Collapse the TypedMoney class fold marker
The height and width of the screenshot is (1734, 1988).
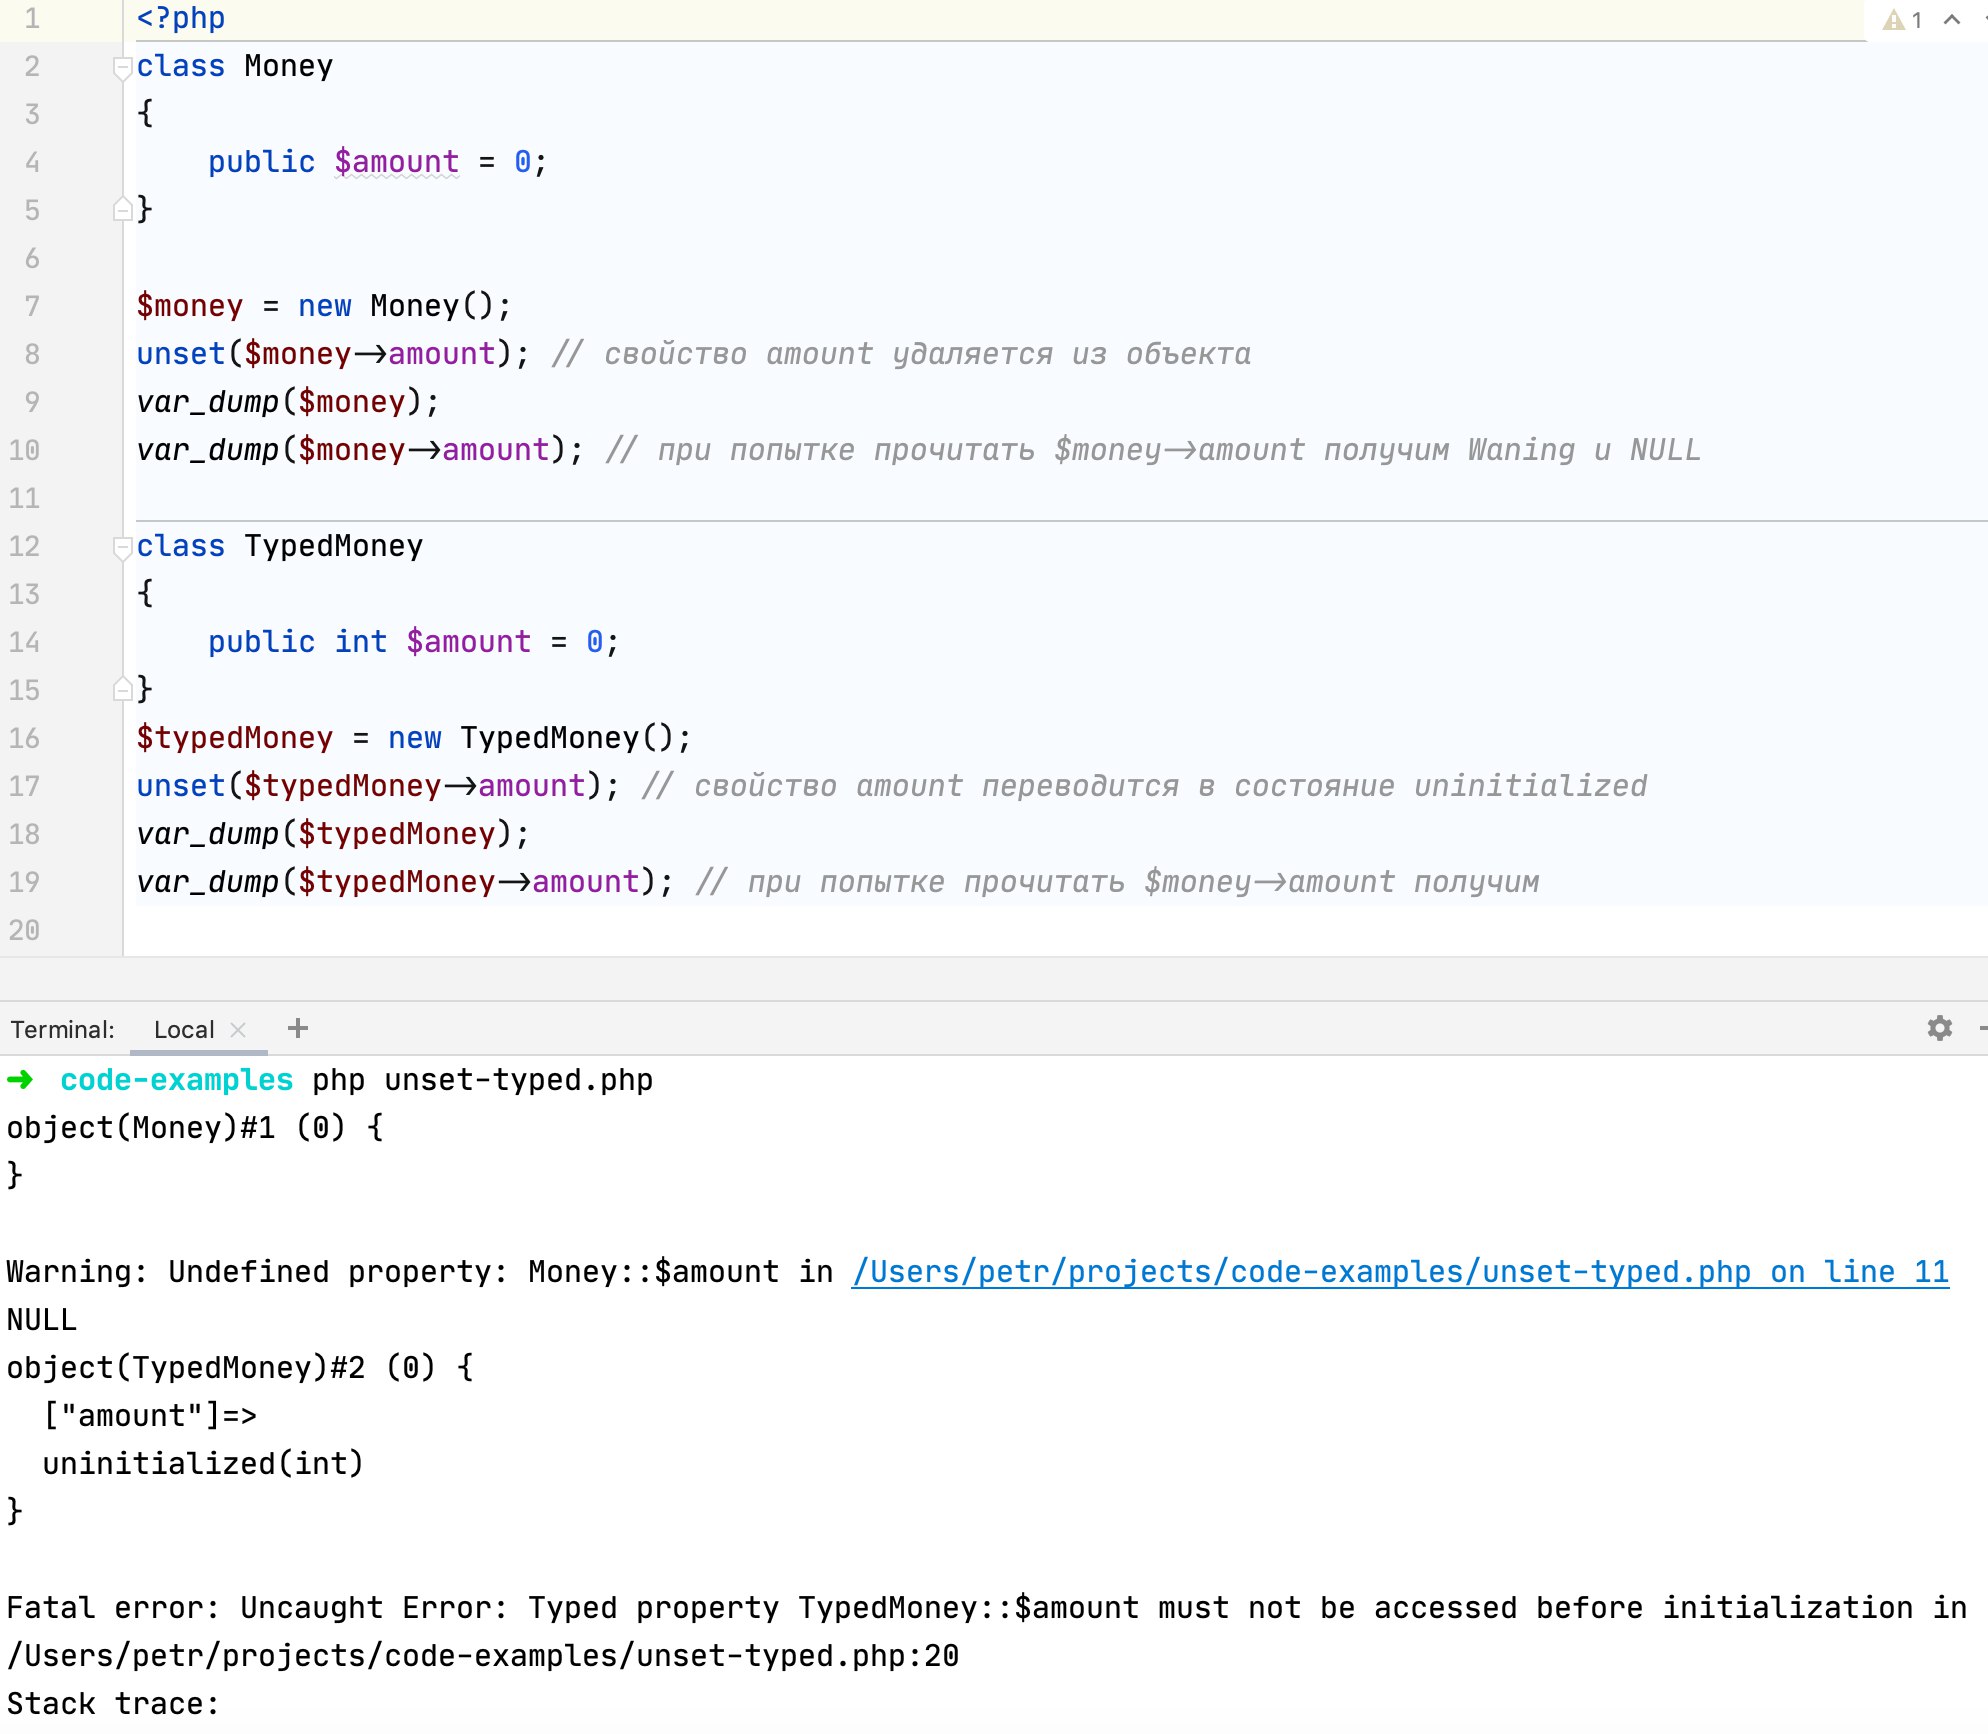122,547
